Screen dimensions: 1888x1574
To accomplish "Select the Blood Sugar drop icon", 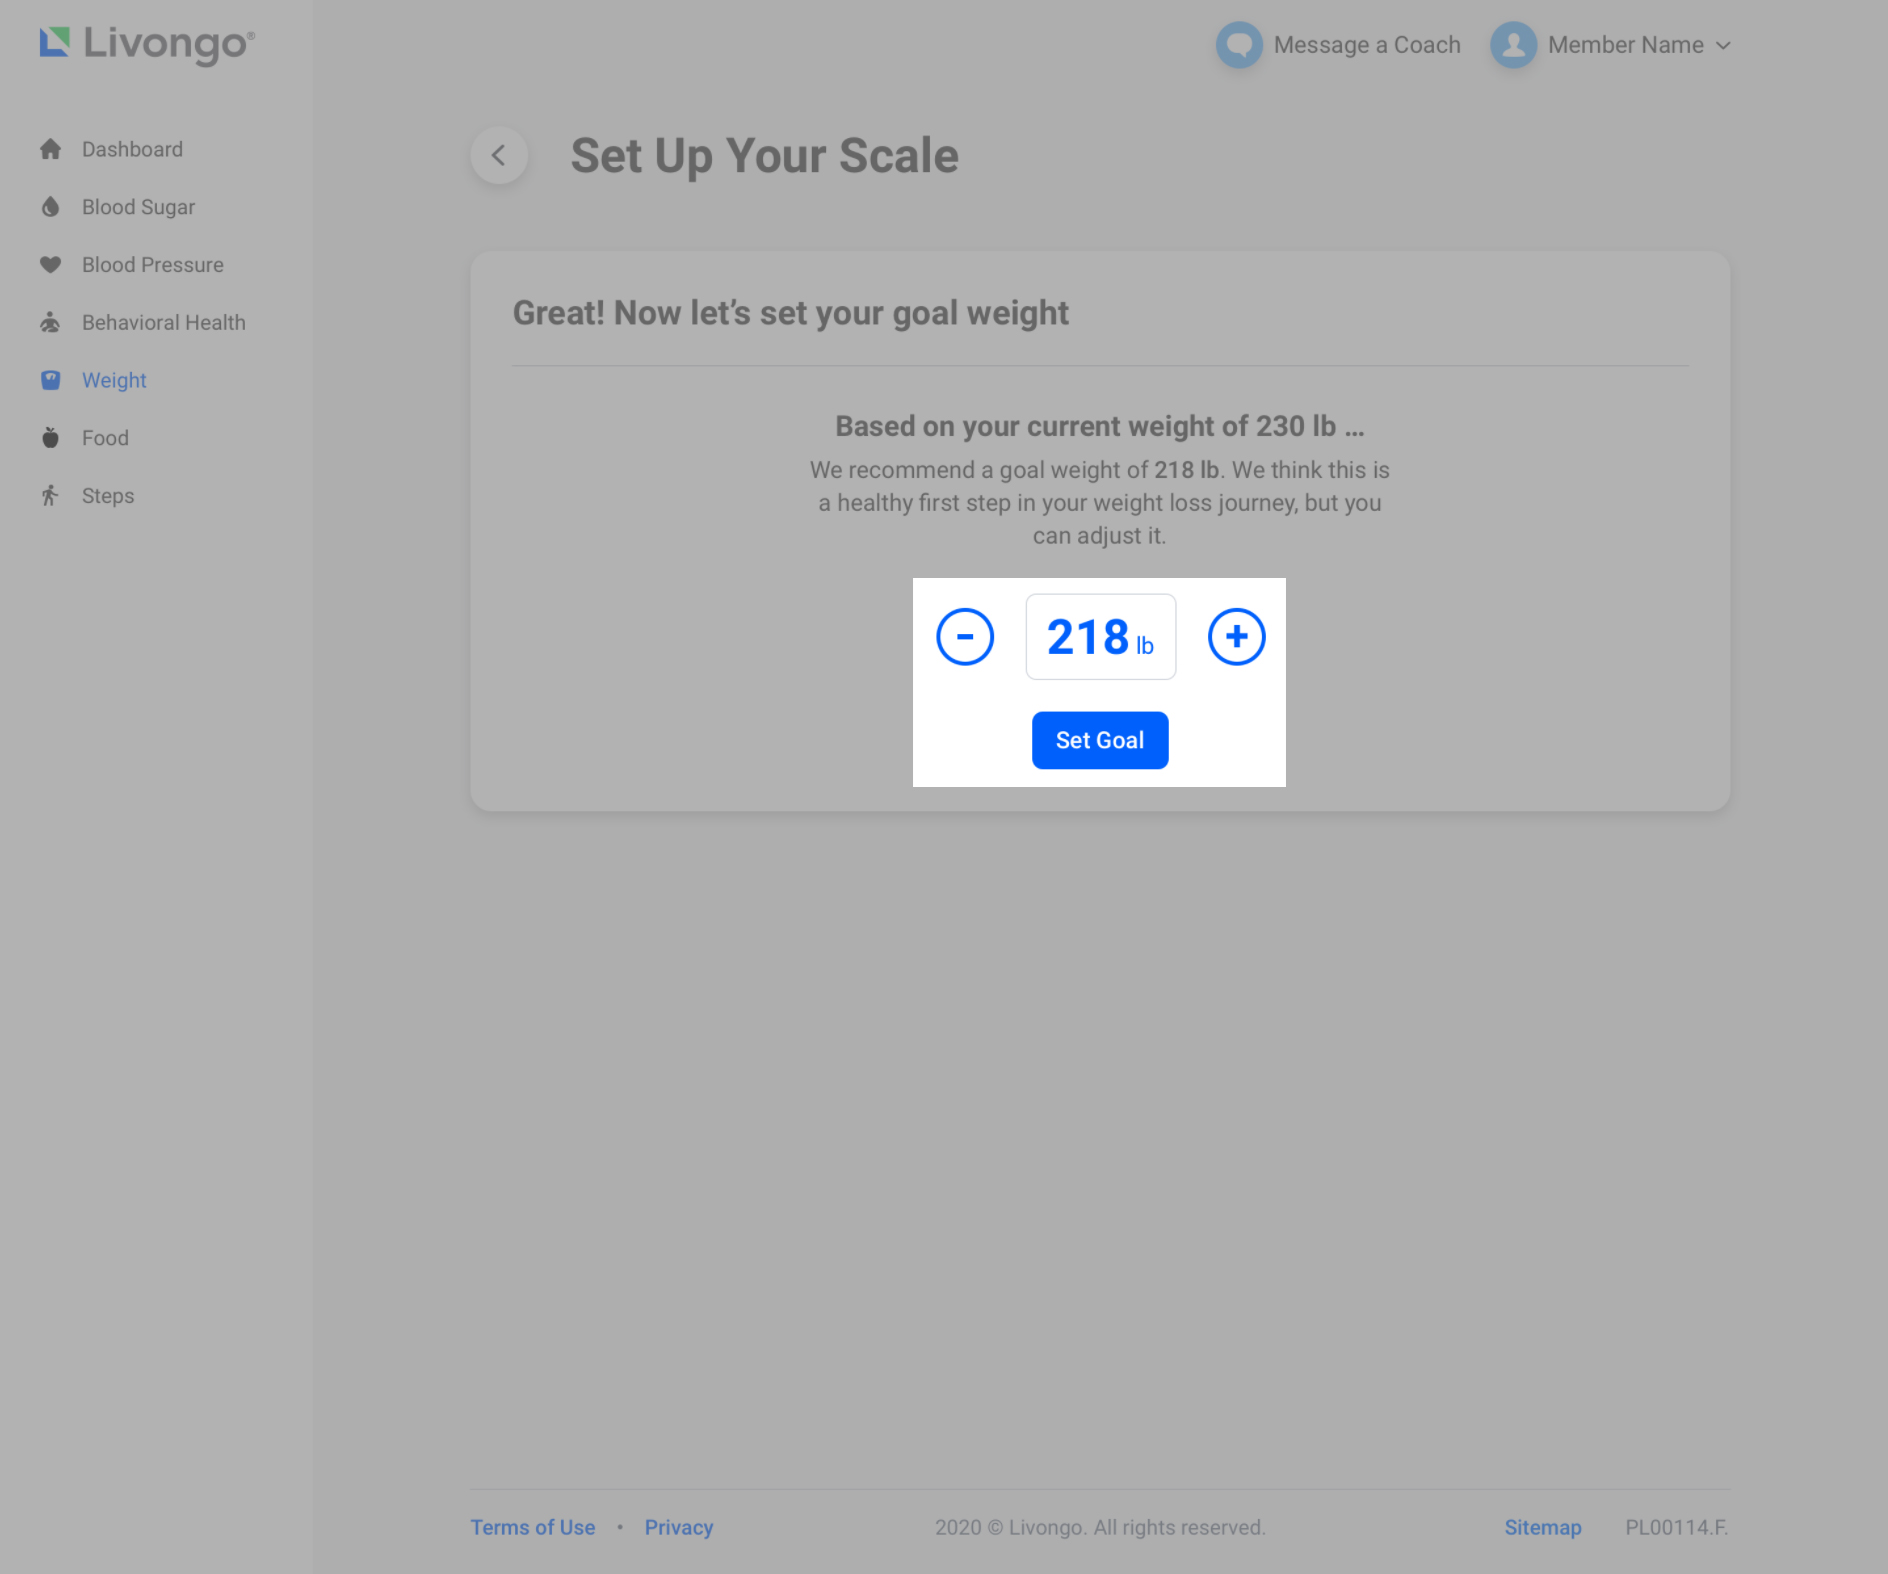I will point(50,206).
